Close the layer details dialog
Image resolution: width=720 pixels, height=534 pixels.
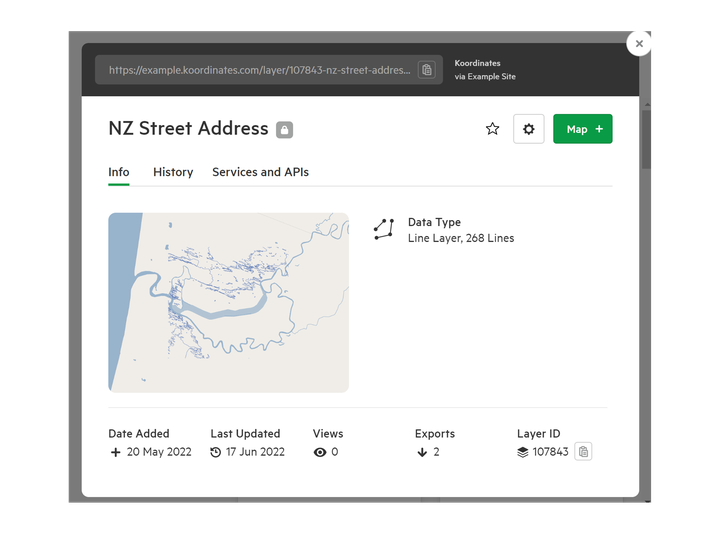639,43
